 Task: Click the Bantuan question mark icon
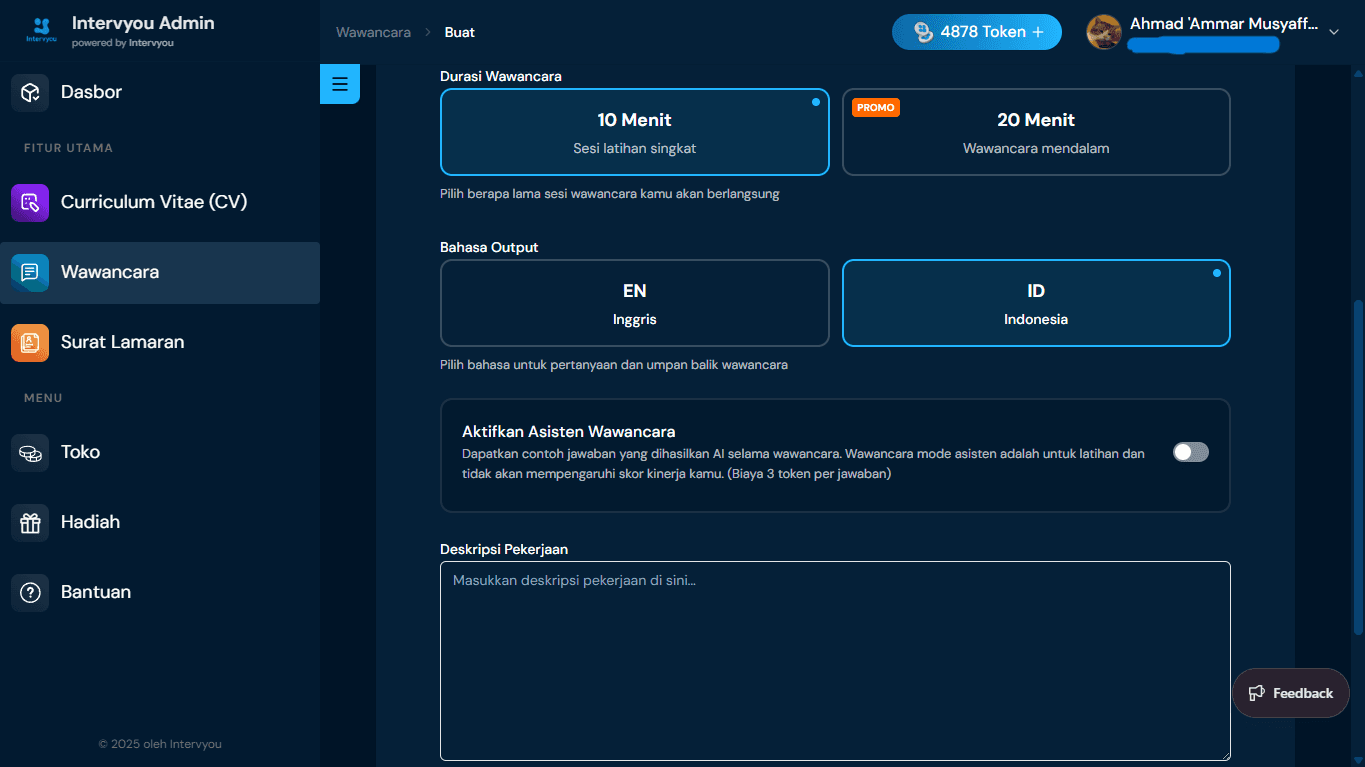tap(30, 592)
